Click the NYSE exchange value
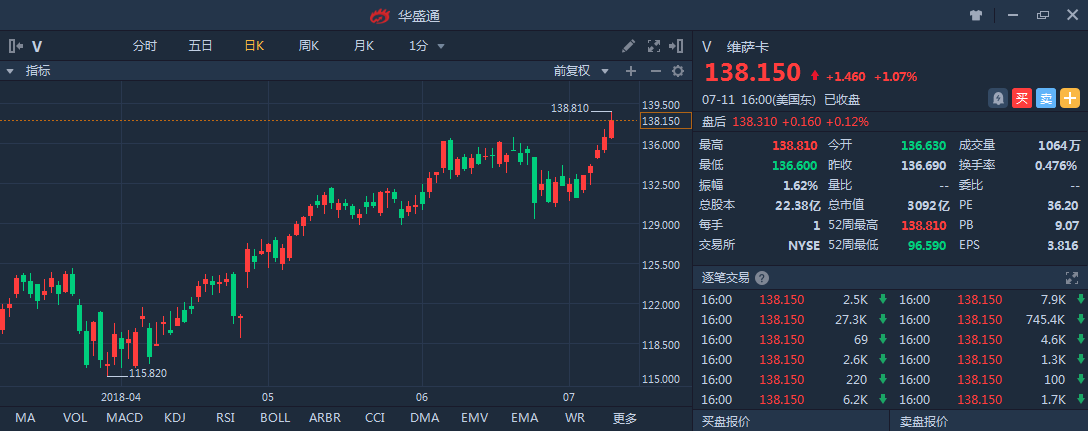This screenshot has width=1088, height=431. (804, 245)
